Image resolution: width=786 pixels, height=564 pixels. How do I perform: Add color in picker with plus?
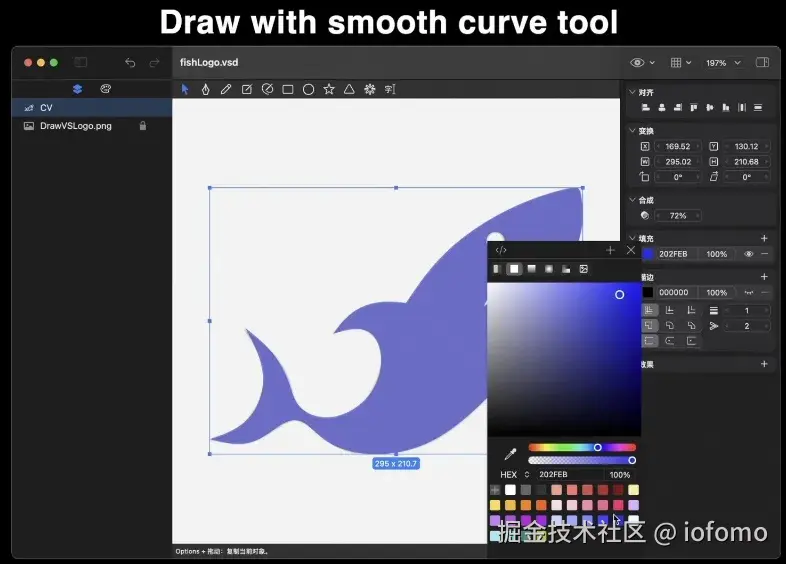tap(610, 250)
